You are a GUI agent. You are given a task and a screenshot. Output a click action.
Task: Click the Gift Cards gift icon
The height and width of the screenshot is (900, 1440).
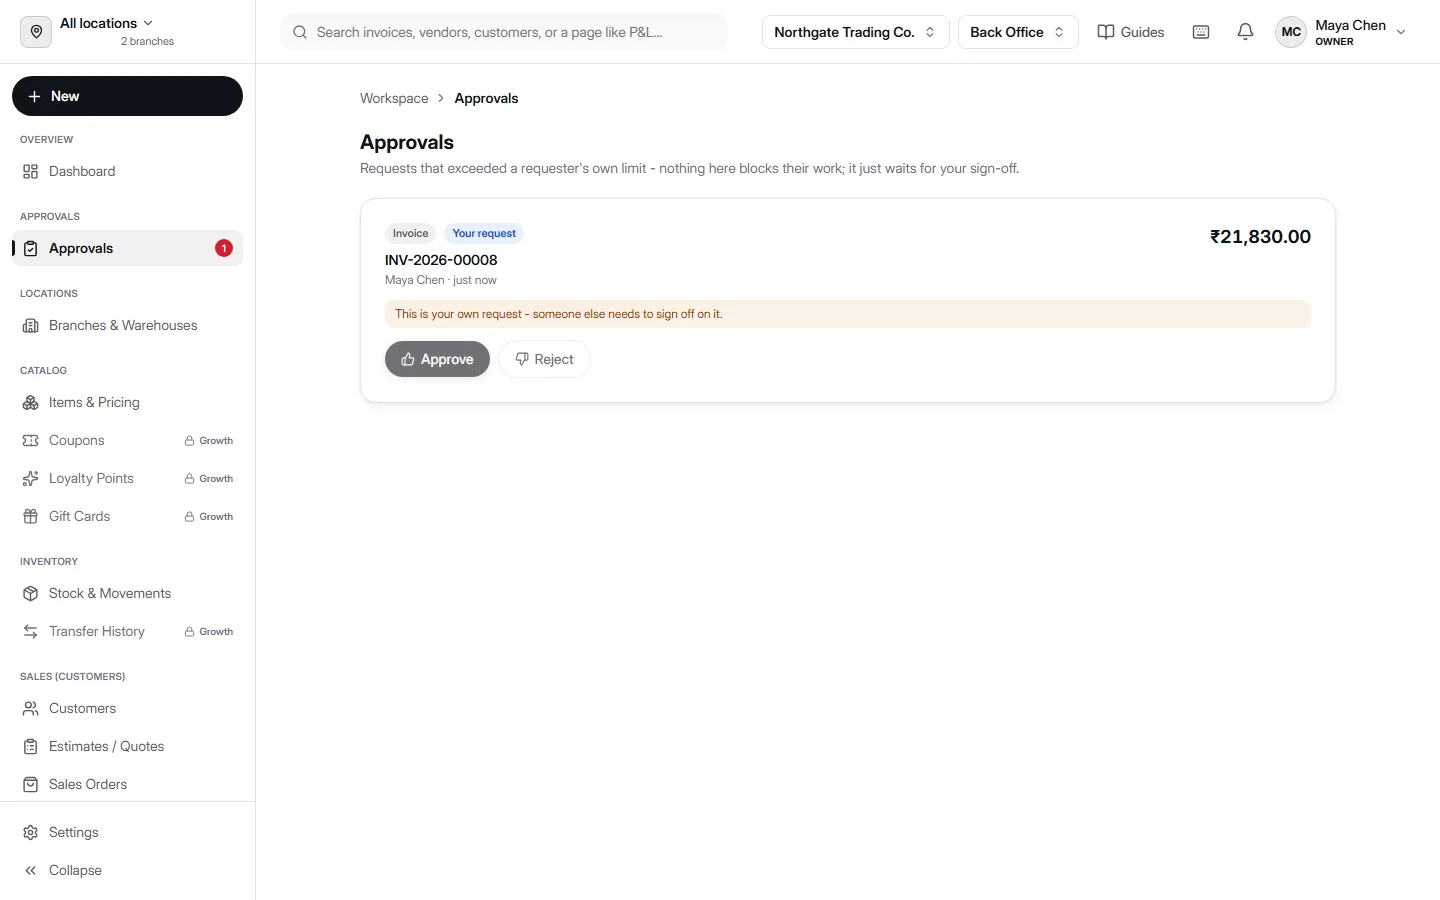point(31,516)
